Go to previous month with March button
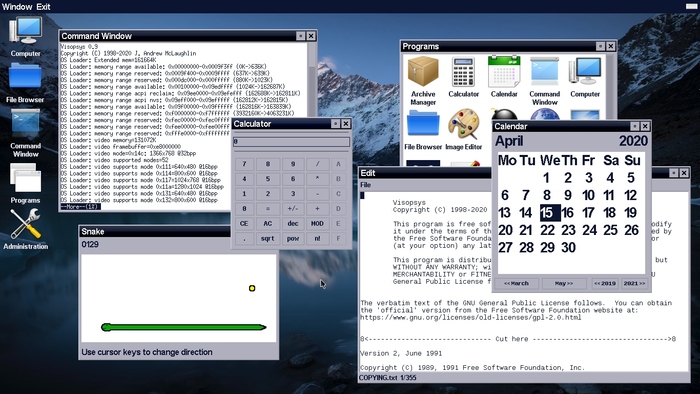 pos(516,283)
